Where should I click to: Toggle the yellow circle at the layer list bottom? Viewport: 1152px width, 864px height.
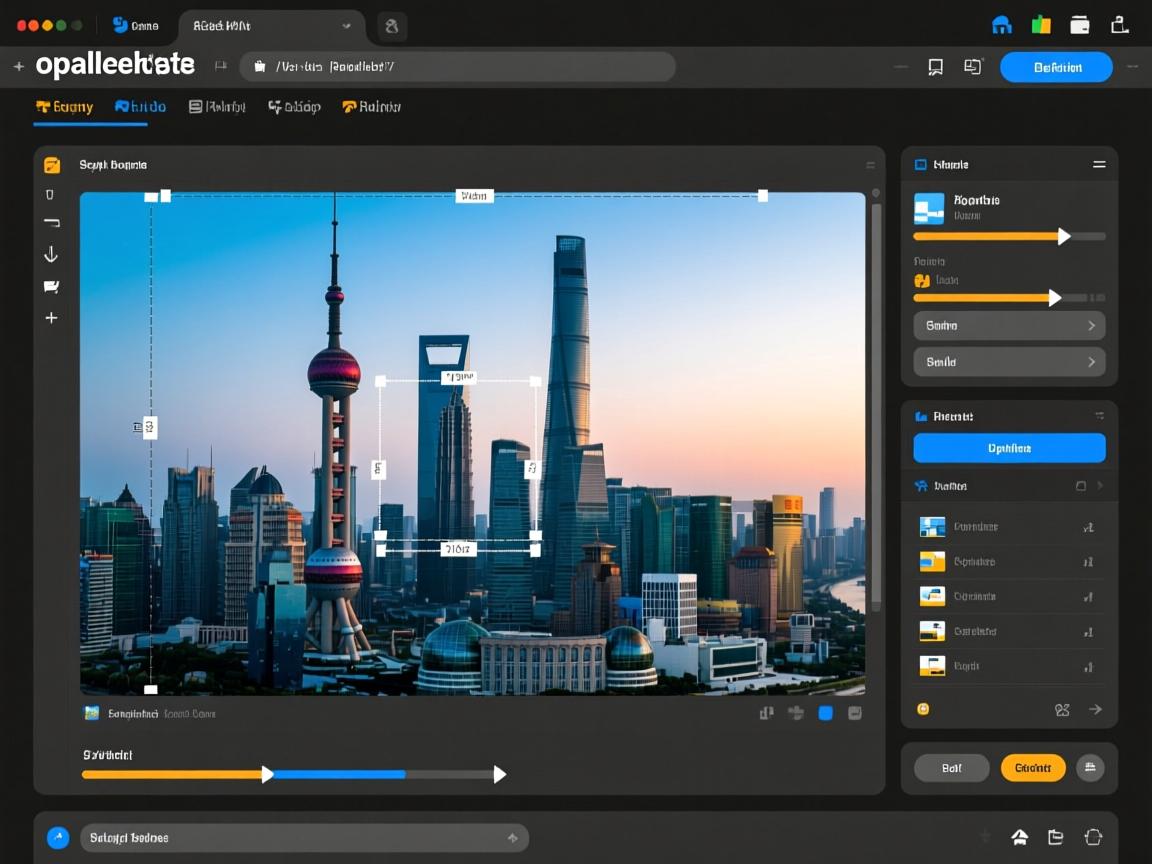[x=923, y=709]
